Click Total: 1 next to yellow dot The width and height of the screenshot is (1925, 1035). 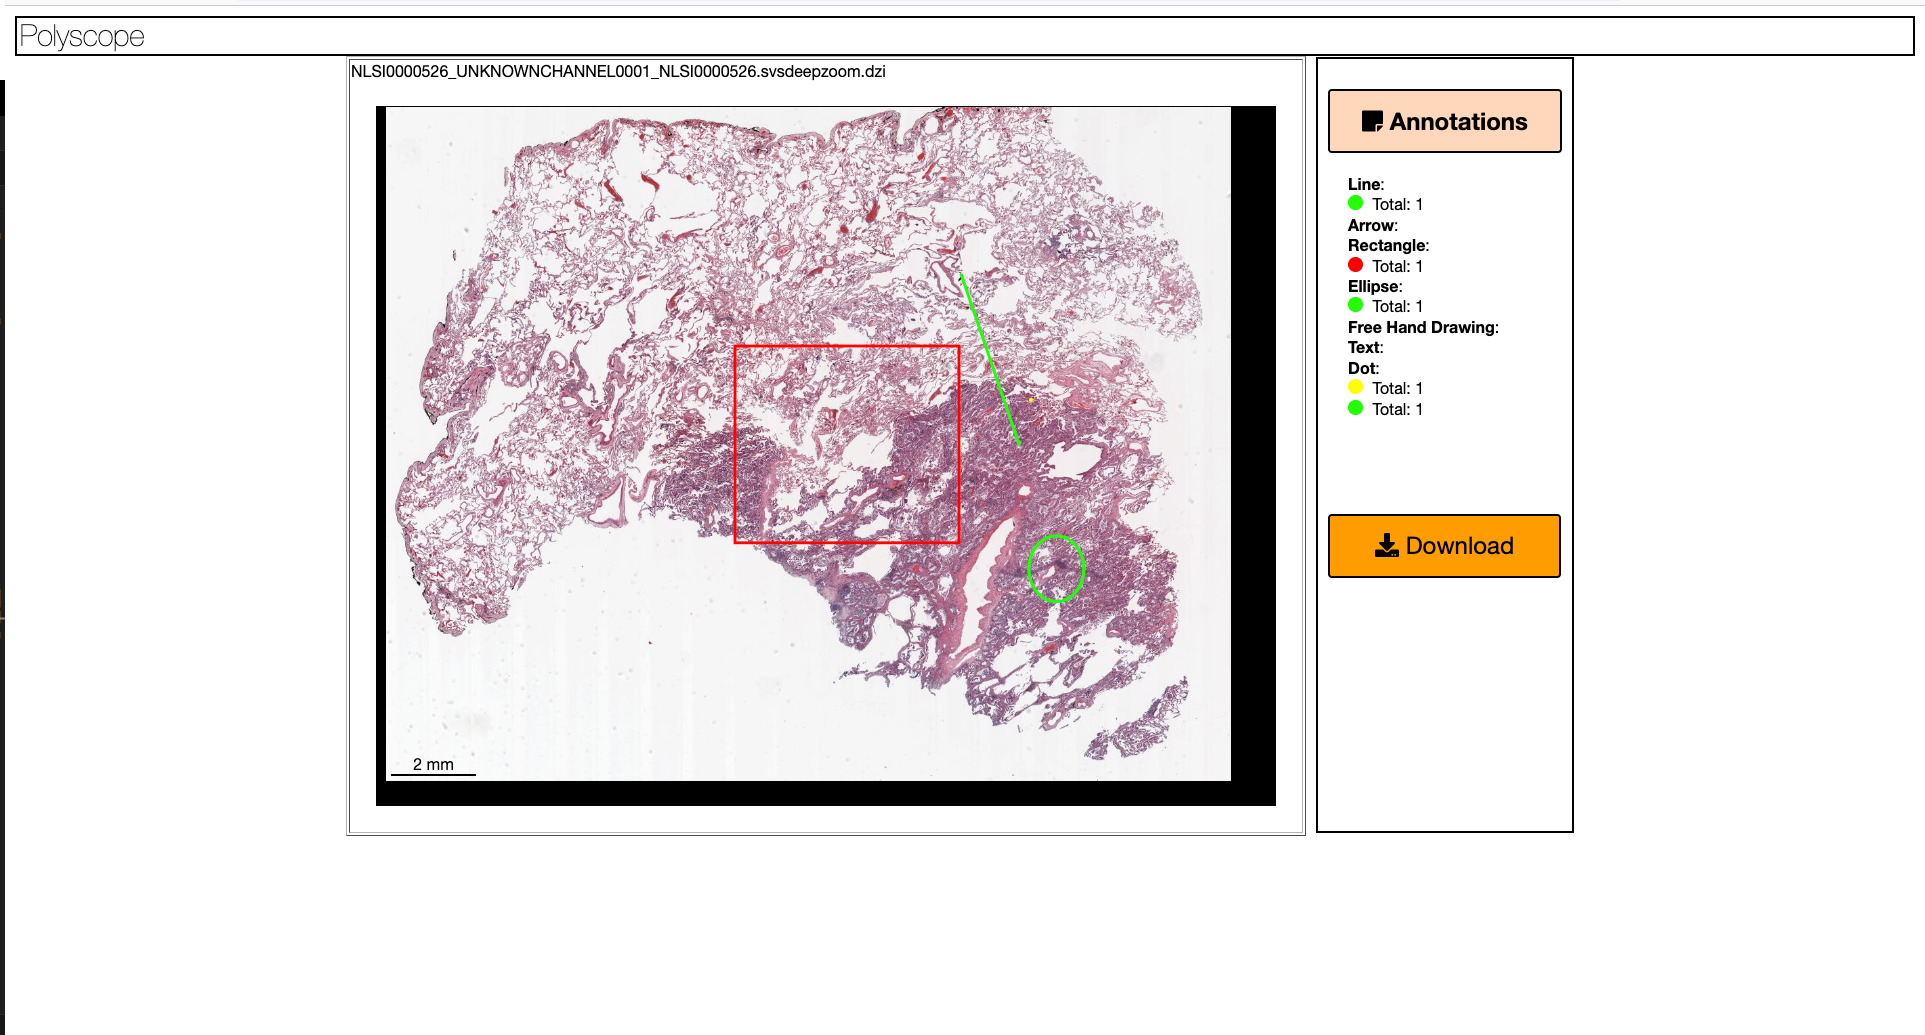click(1397, 388)
